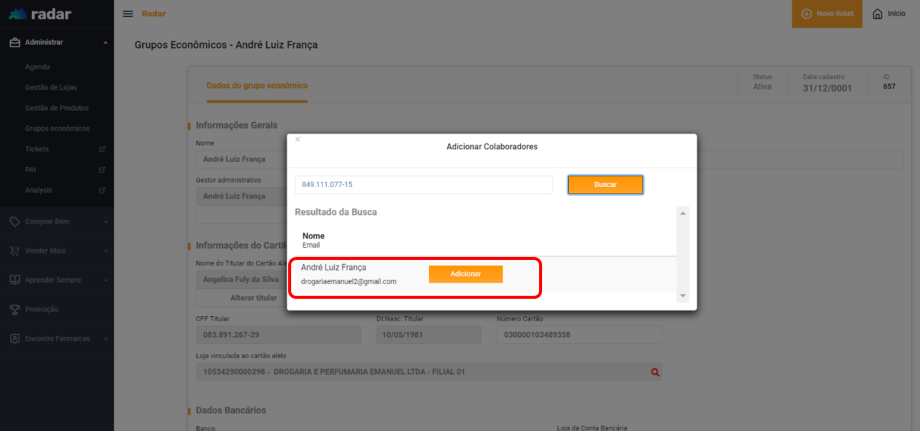Open Analysis external link icon
The image size is (920, 431).
click(101, 190)
